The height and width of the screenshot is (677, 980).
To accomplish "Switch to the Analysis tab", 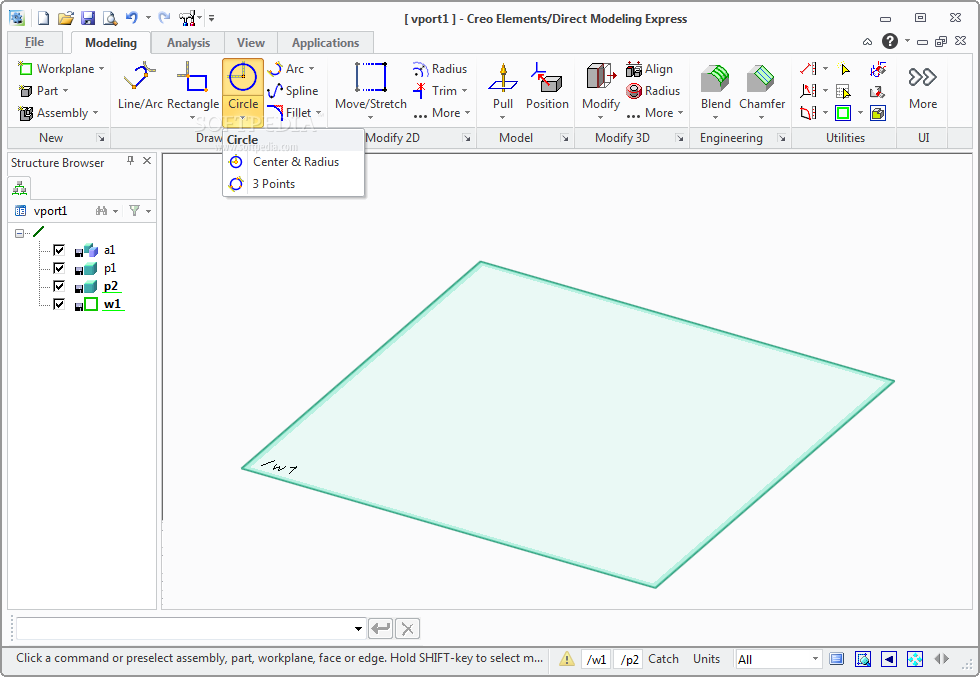I will point(188,43).
